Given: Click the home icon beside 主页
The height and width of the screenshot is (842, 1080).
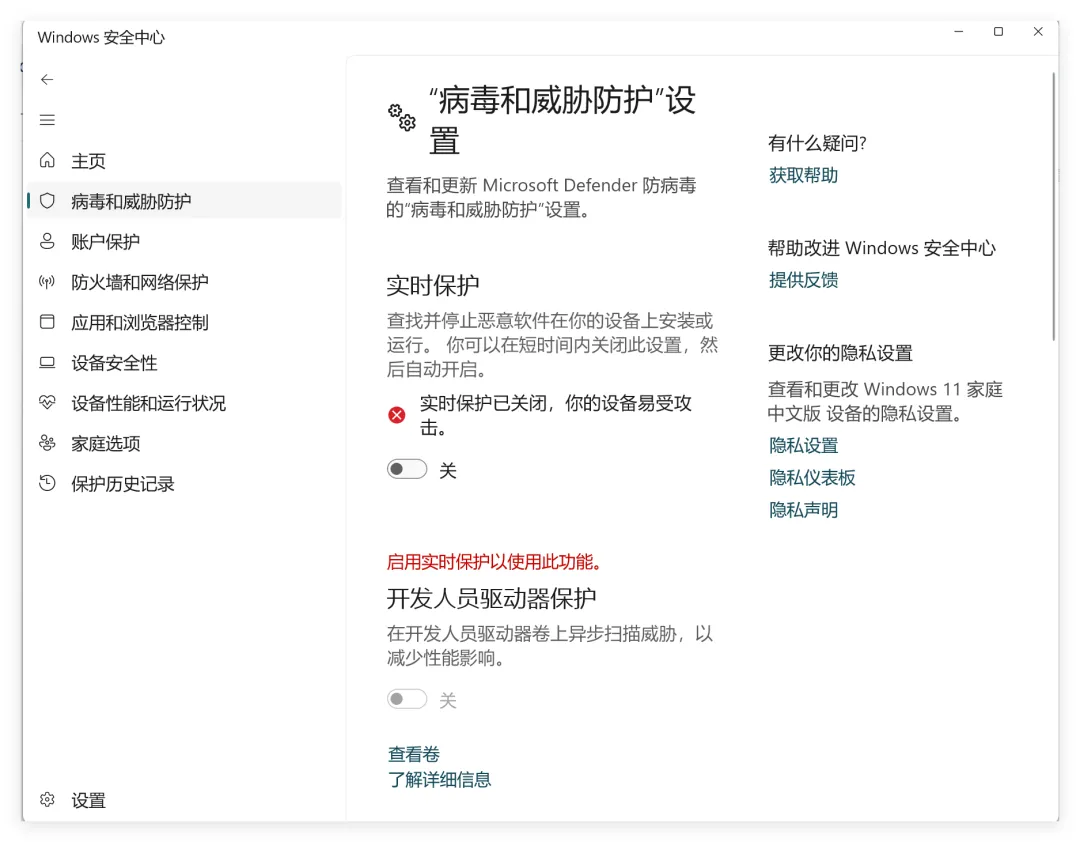Looking at the screenshot, I should pyautogui.click(x=47, y=160).
